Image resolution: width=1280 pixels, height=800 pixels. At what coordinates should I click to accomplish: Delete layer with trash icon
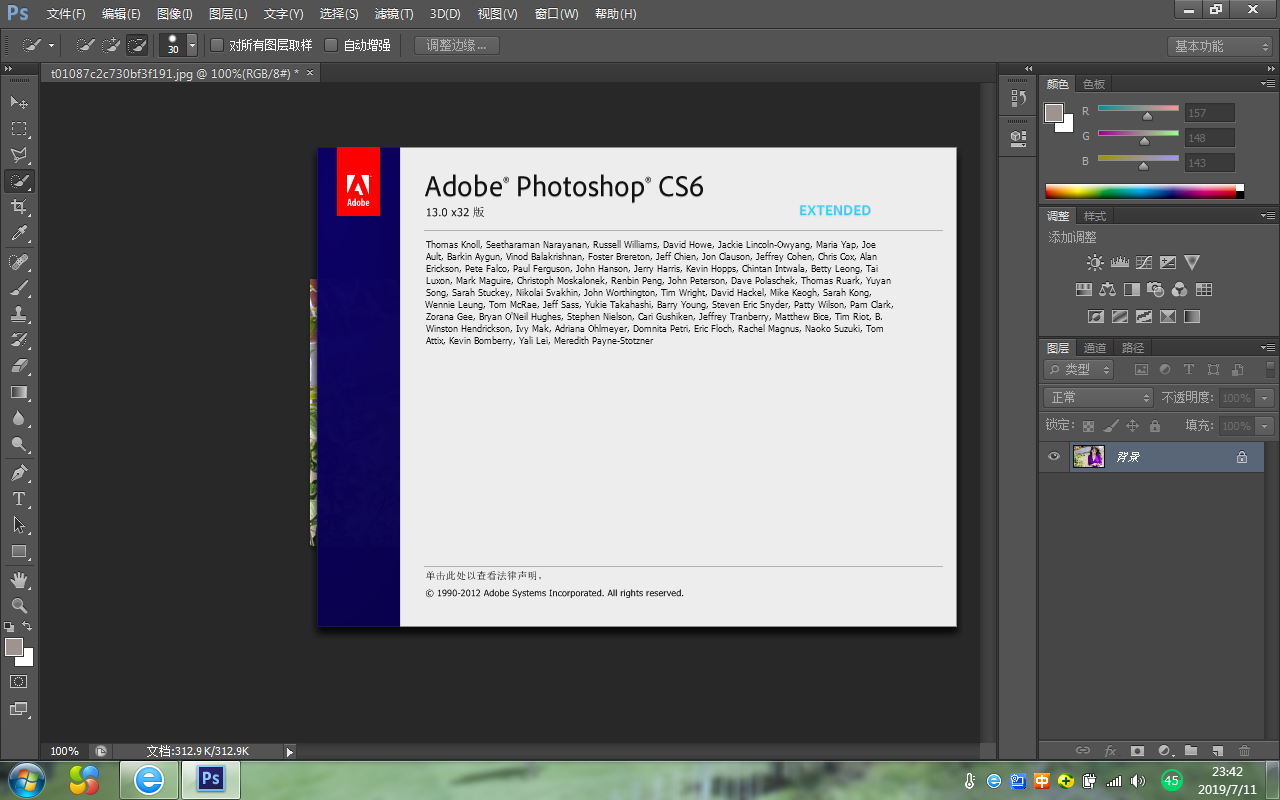pyautogui.click(x=1244, y=750)
